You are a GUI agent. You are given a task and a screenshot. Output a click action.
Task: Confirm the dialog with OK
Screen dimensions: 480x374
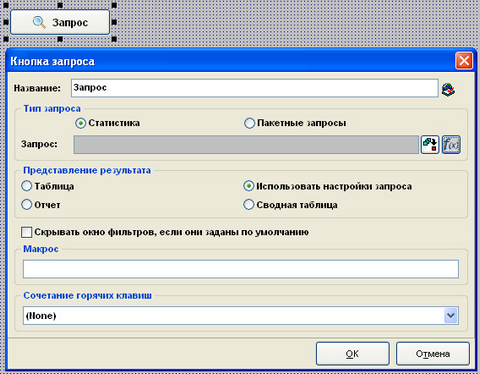353,354
